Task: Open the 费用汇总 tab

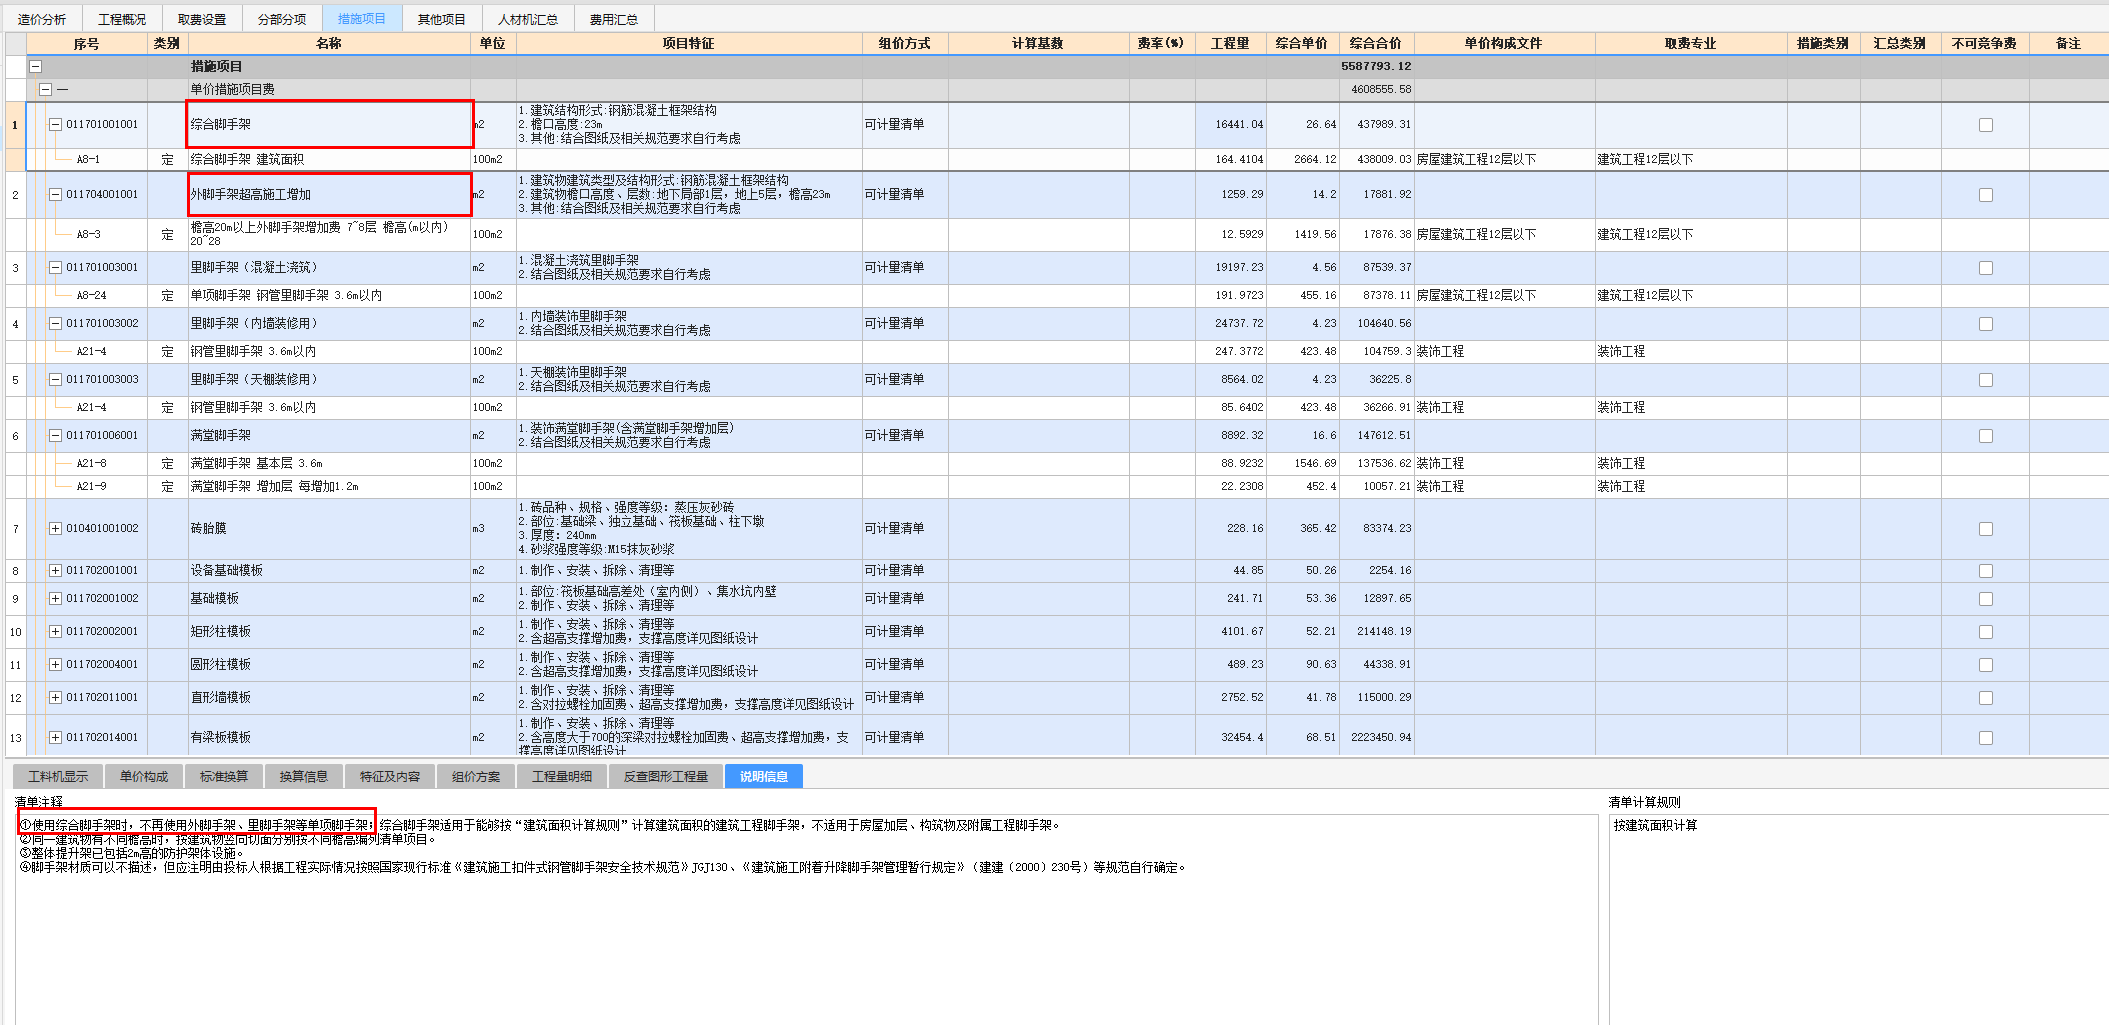Action: click(x=614, y=19)
